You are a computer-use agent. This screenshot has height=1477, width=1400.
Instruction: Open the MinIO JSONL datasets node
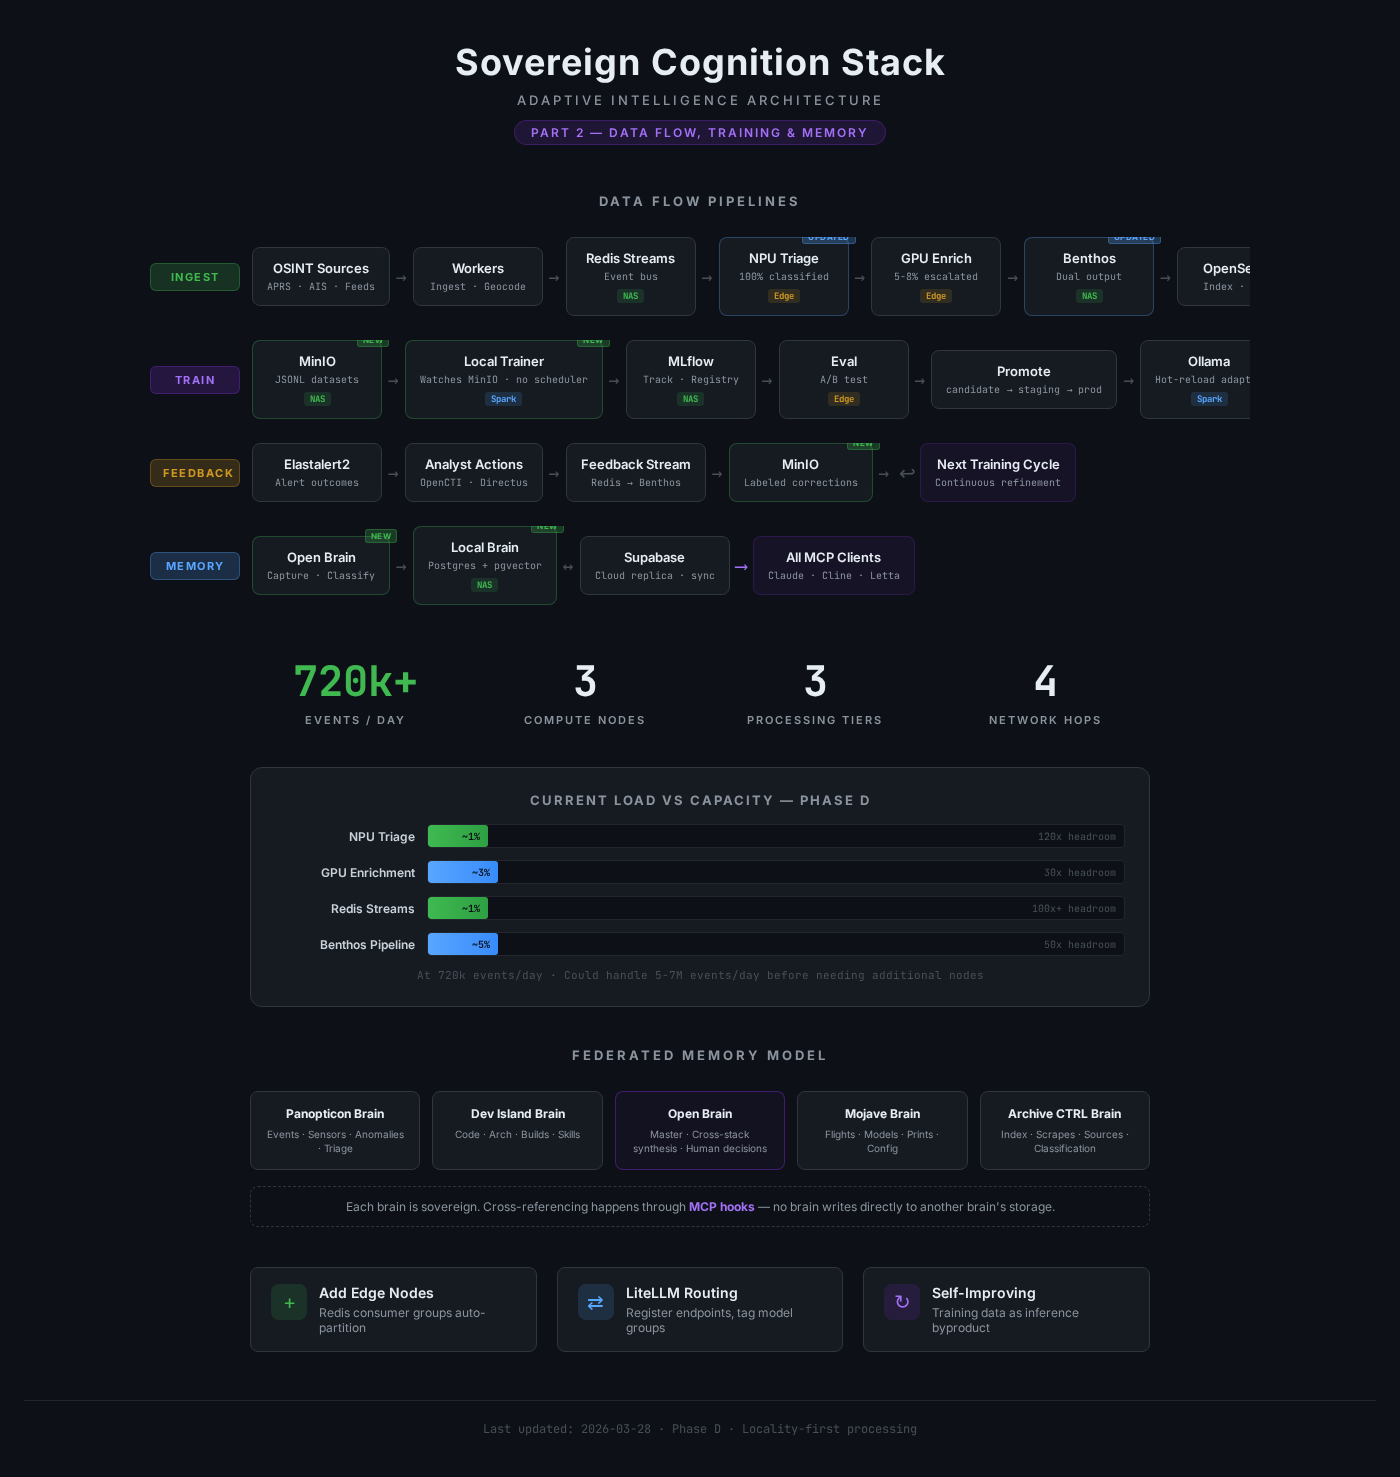317,380
